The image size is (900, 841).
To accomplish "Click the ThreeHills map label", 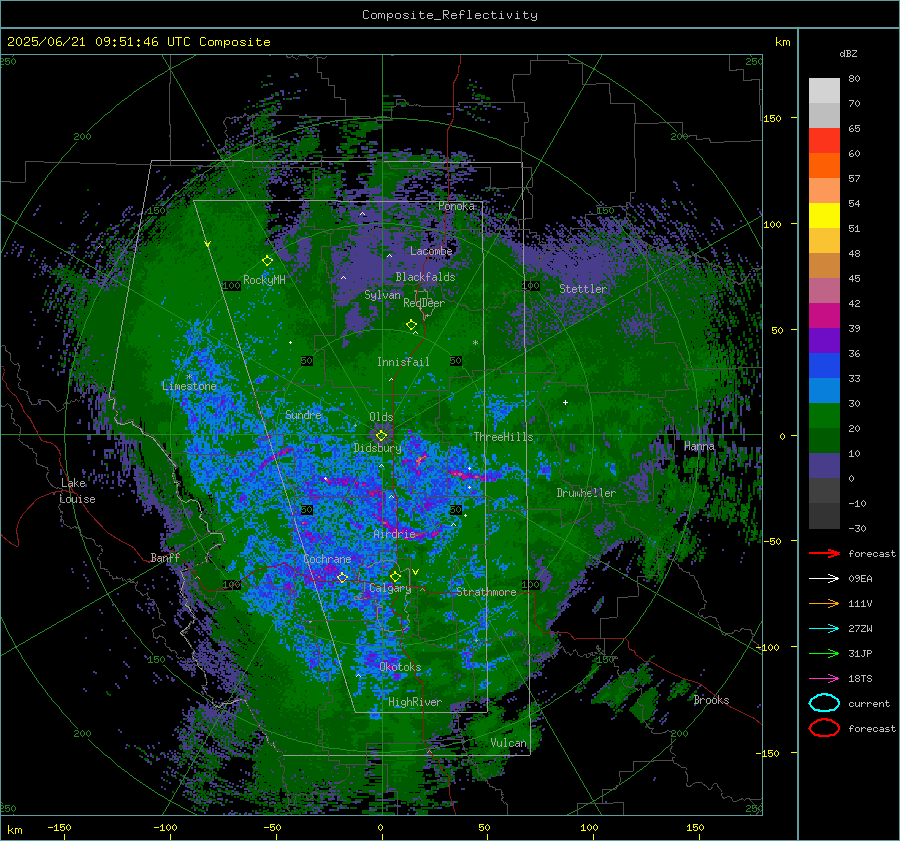I will coord(503,436).
